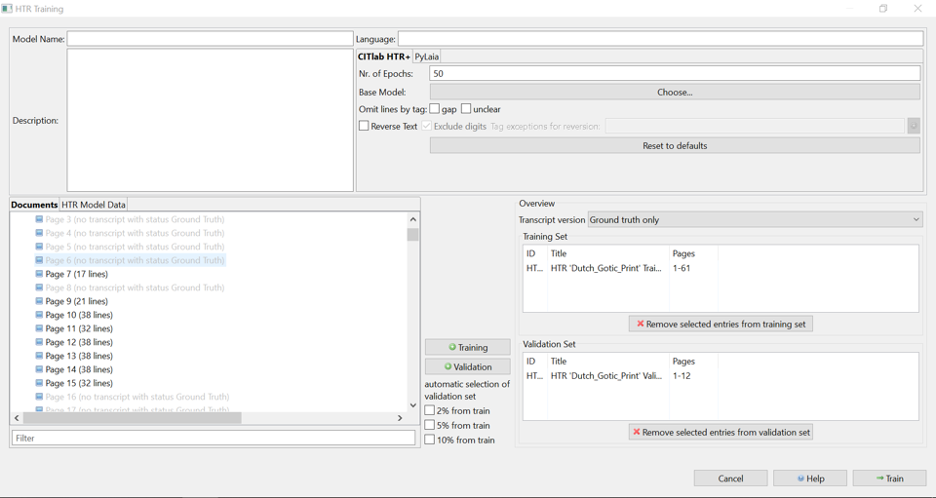Enable the unclear tag checkbox
Screen dimensions: 936x498
pyautogui.click(x=466, y=109)
